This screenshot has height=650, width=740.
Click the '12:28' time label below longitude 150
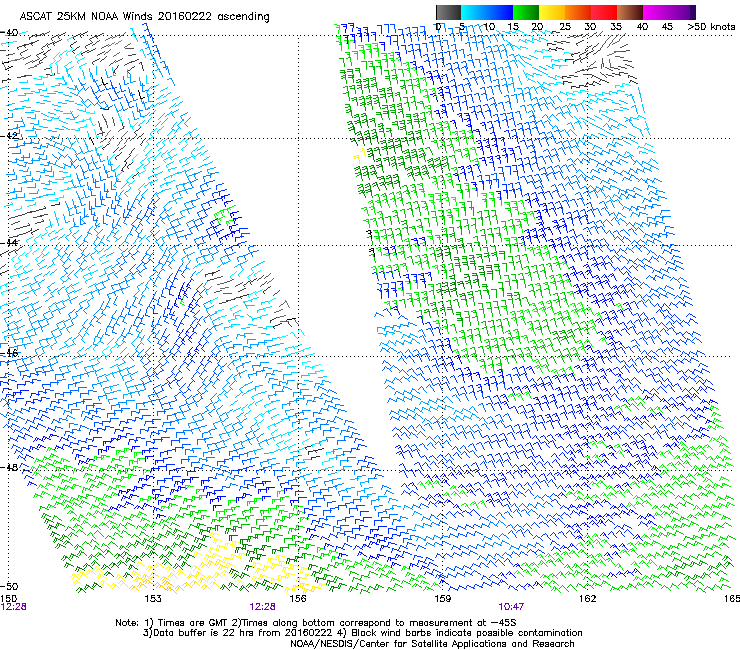tap(14, 607)
